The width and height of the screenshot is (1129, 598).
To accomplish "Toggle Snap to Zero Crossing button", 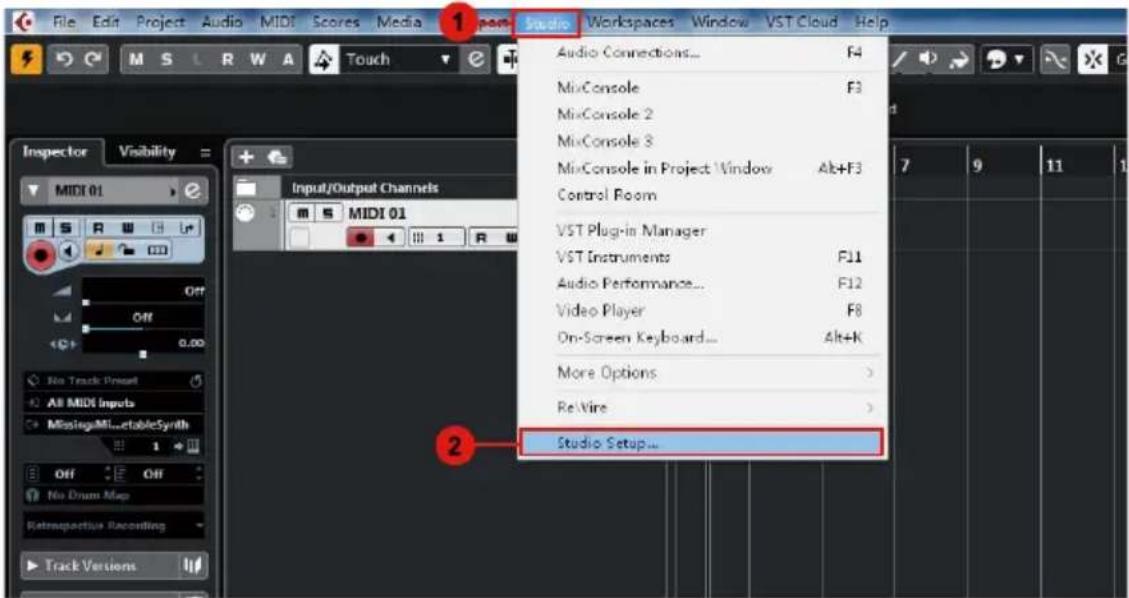I will pyautogui.click(x=1055, y=60).
